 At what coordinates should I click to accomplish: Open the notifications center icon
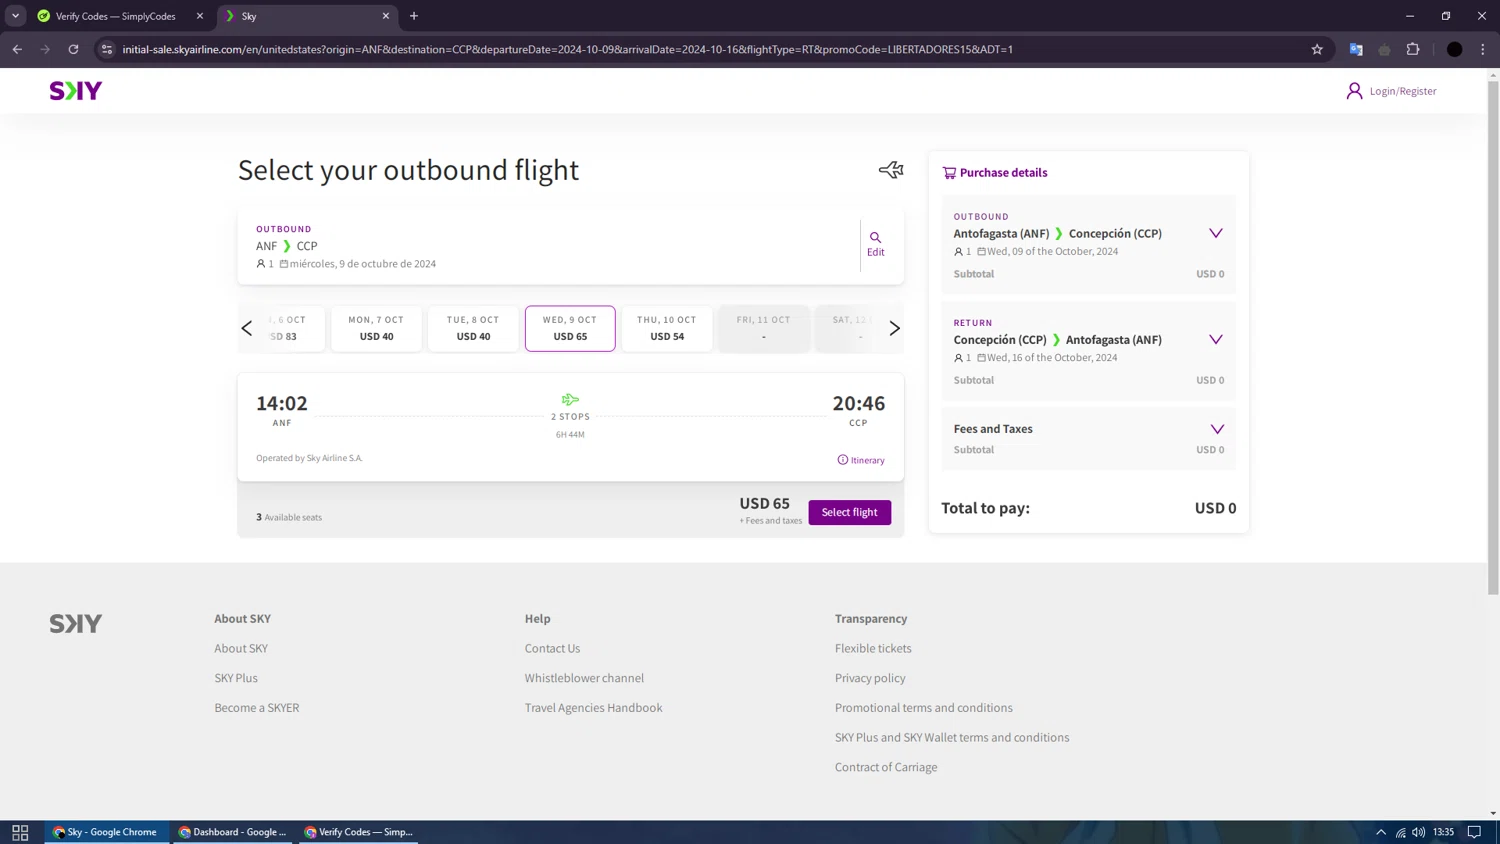[1475, 832]
